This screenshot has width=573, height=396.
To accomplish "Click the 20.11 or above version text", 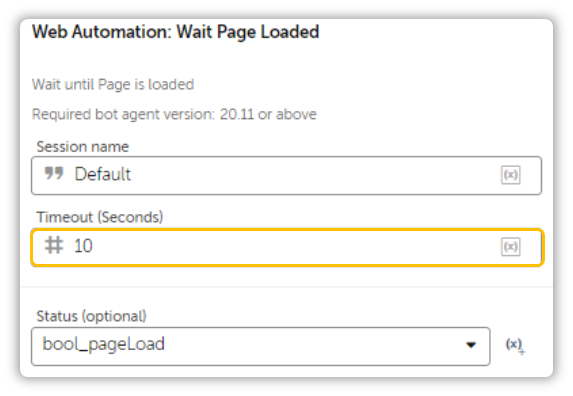I will click(268, 114).
